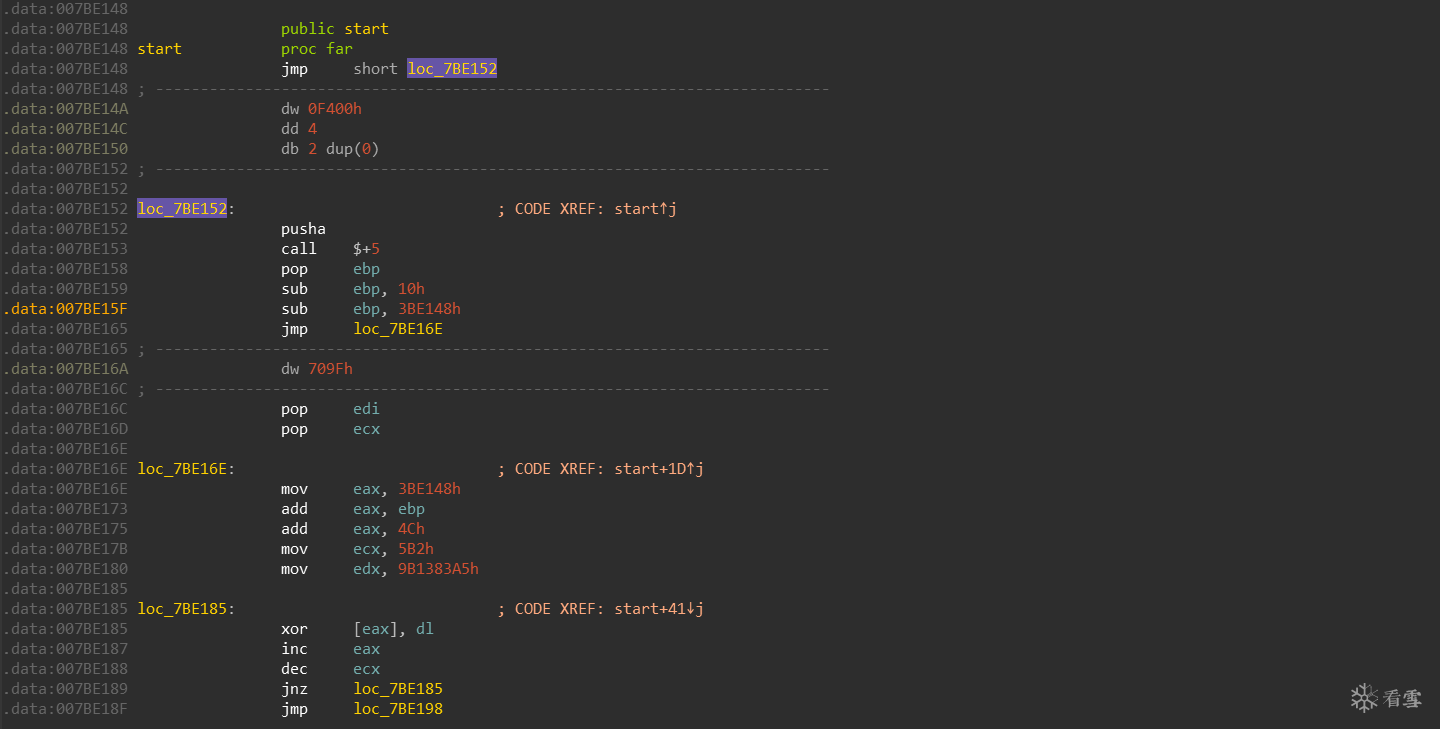This screenshot has height=729, width=1440.
Task: Select the 709Fh data word
Action: (x=330, y=369)
